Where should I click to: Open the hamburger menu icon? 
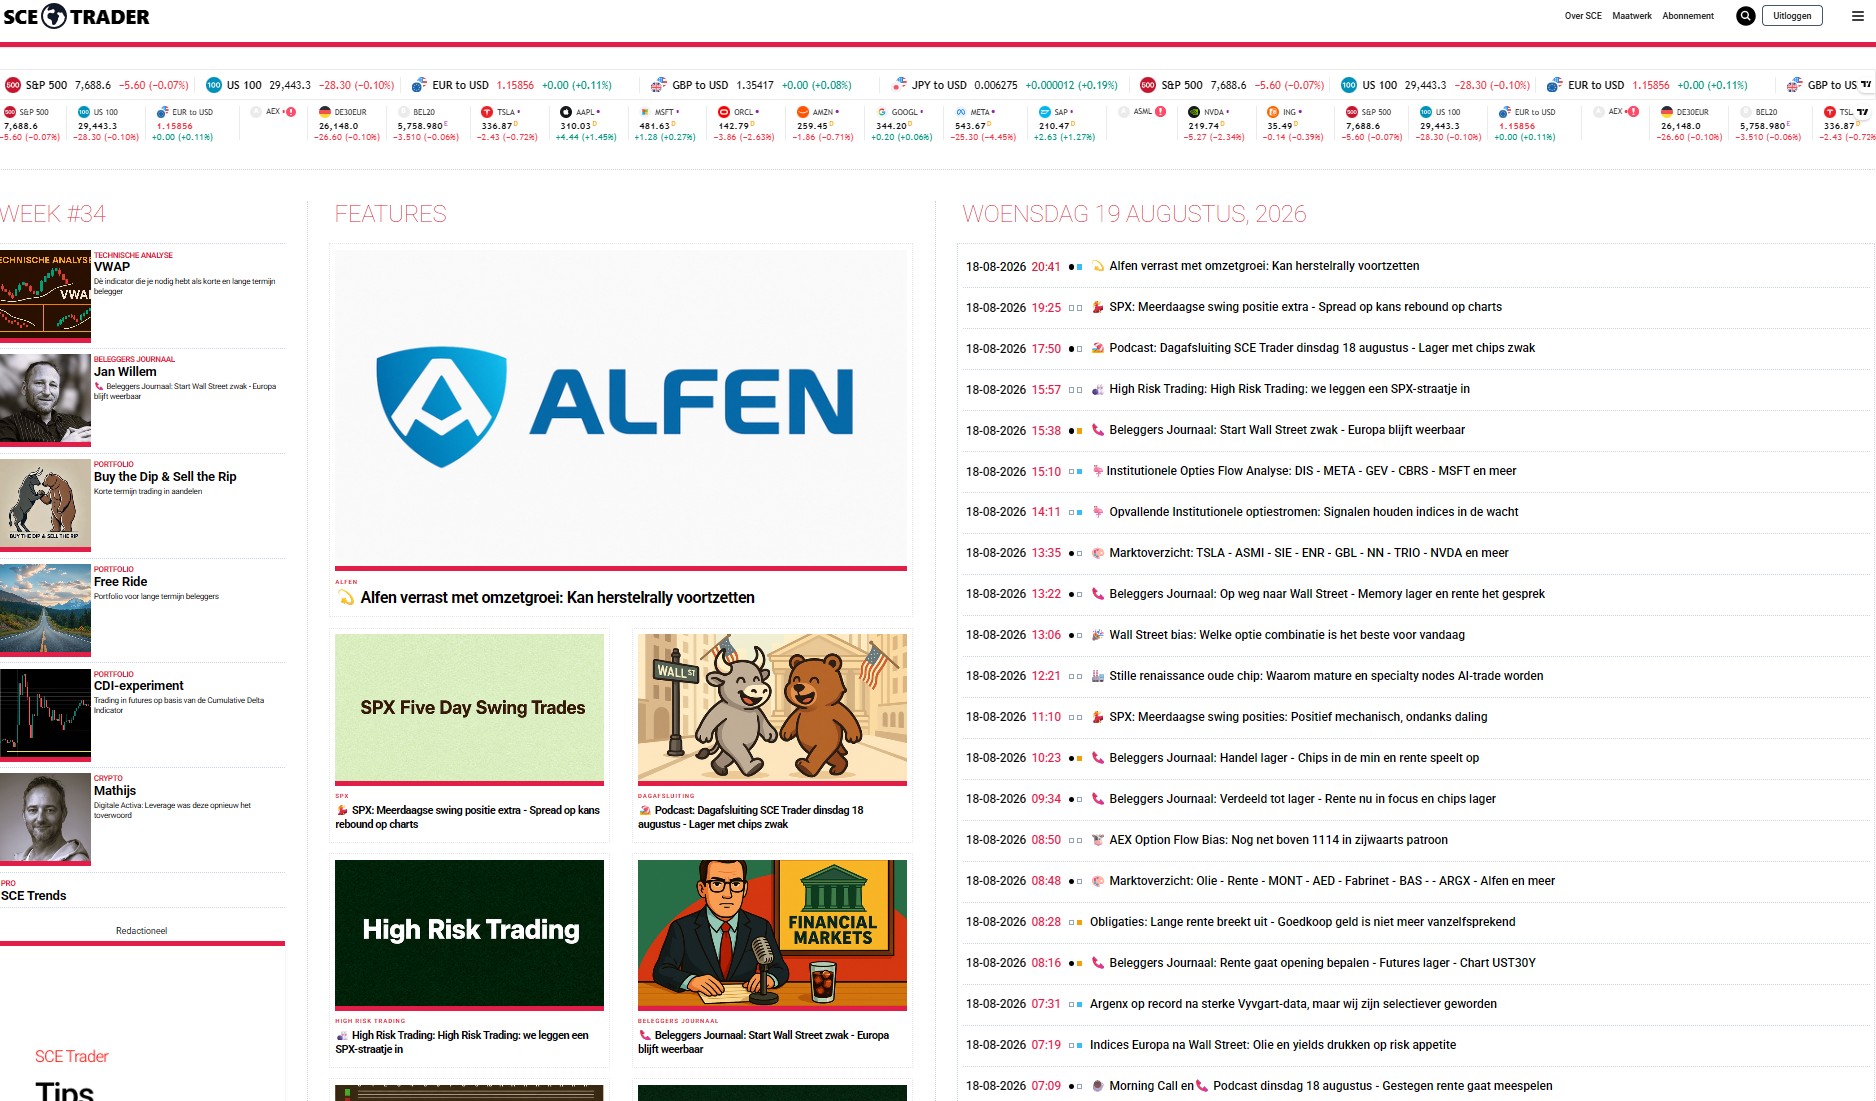[x=1858, y=16]
